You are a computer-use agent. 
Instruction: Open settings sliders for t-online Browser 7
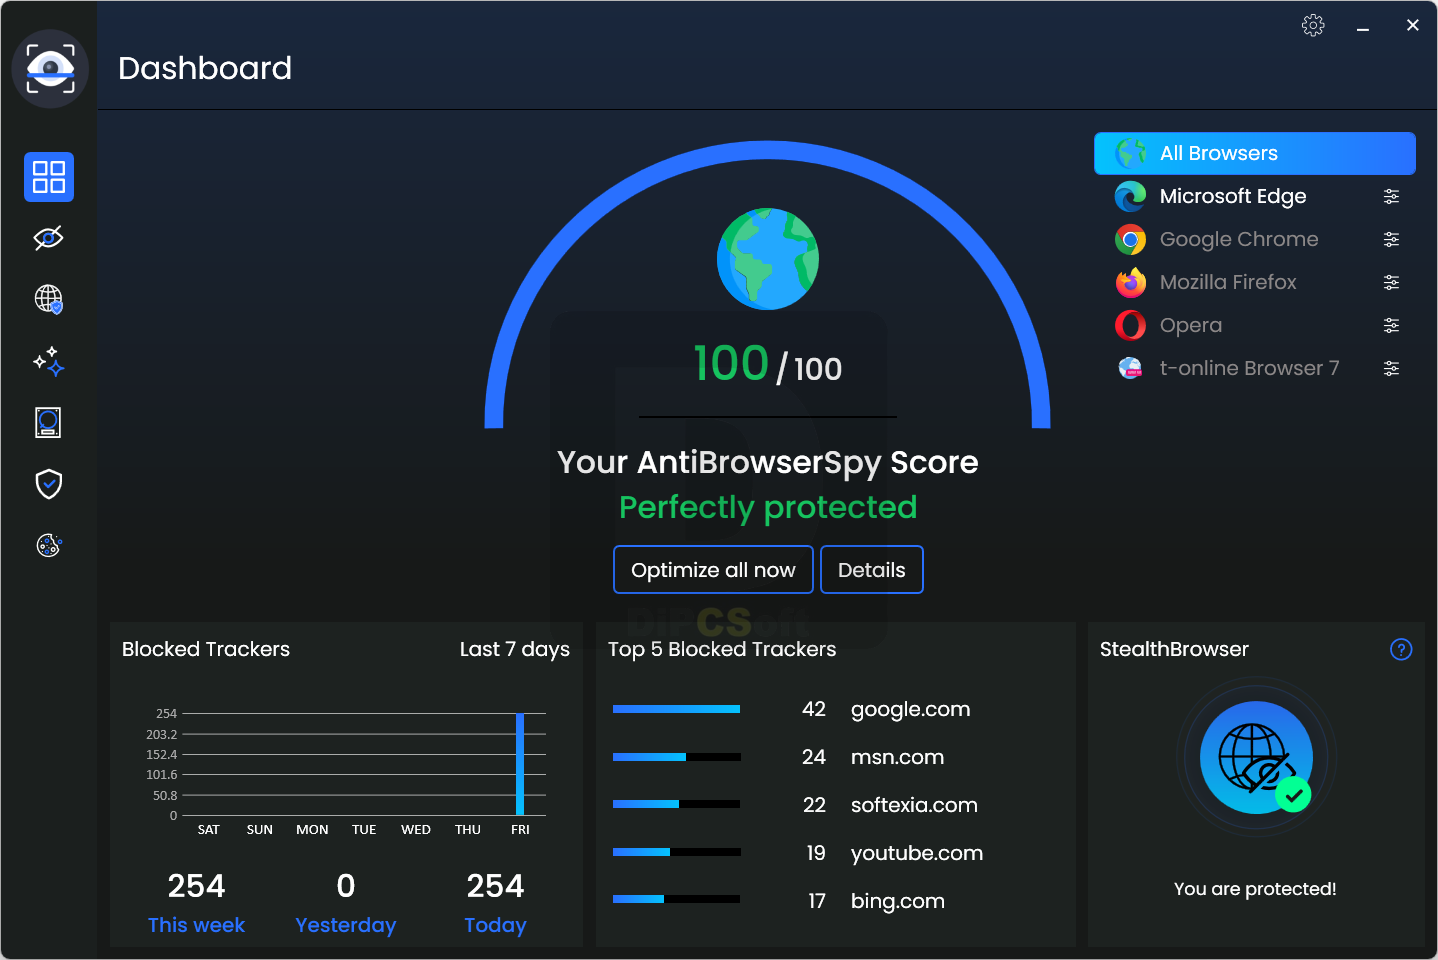(1391, 368)
